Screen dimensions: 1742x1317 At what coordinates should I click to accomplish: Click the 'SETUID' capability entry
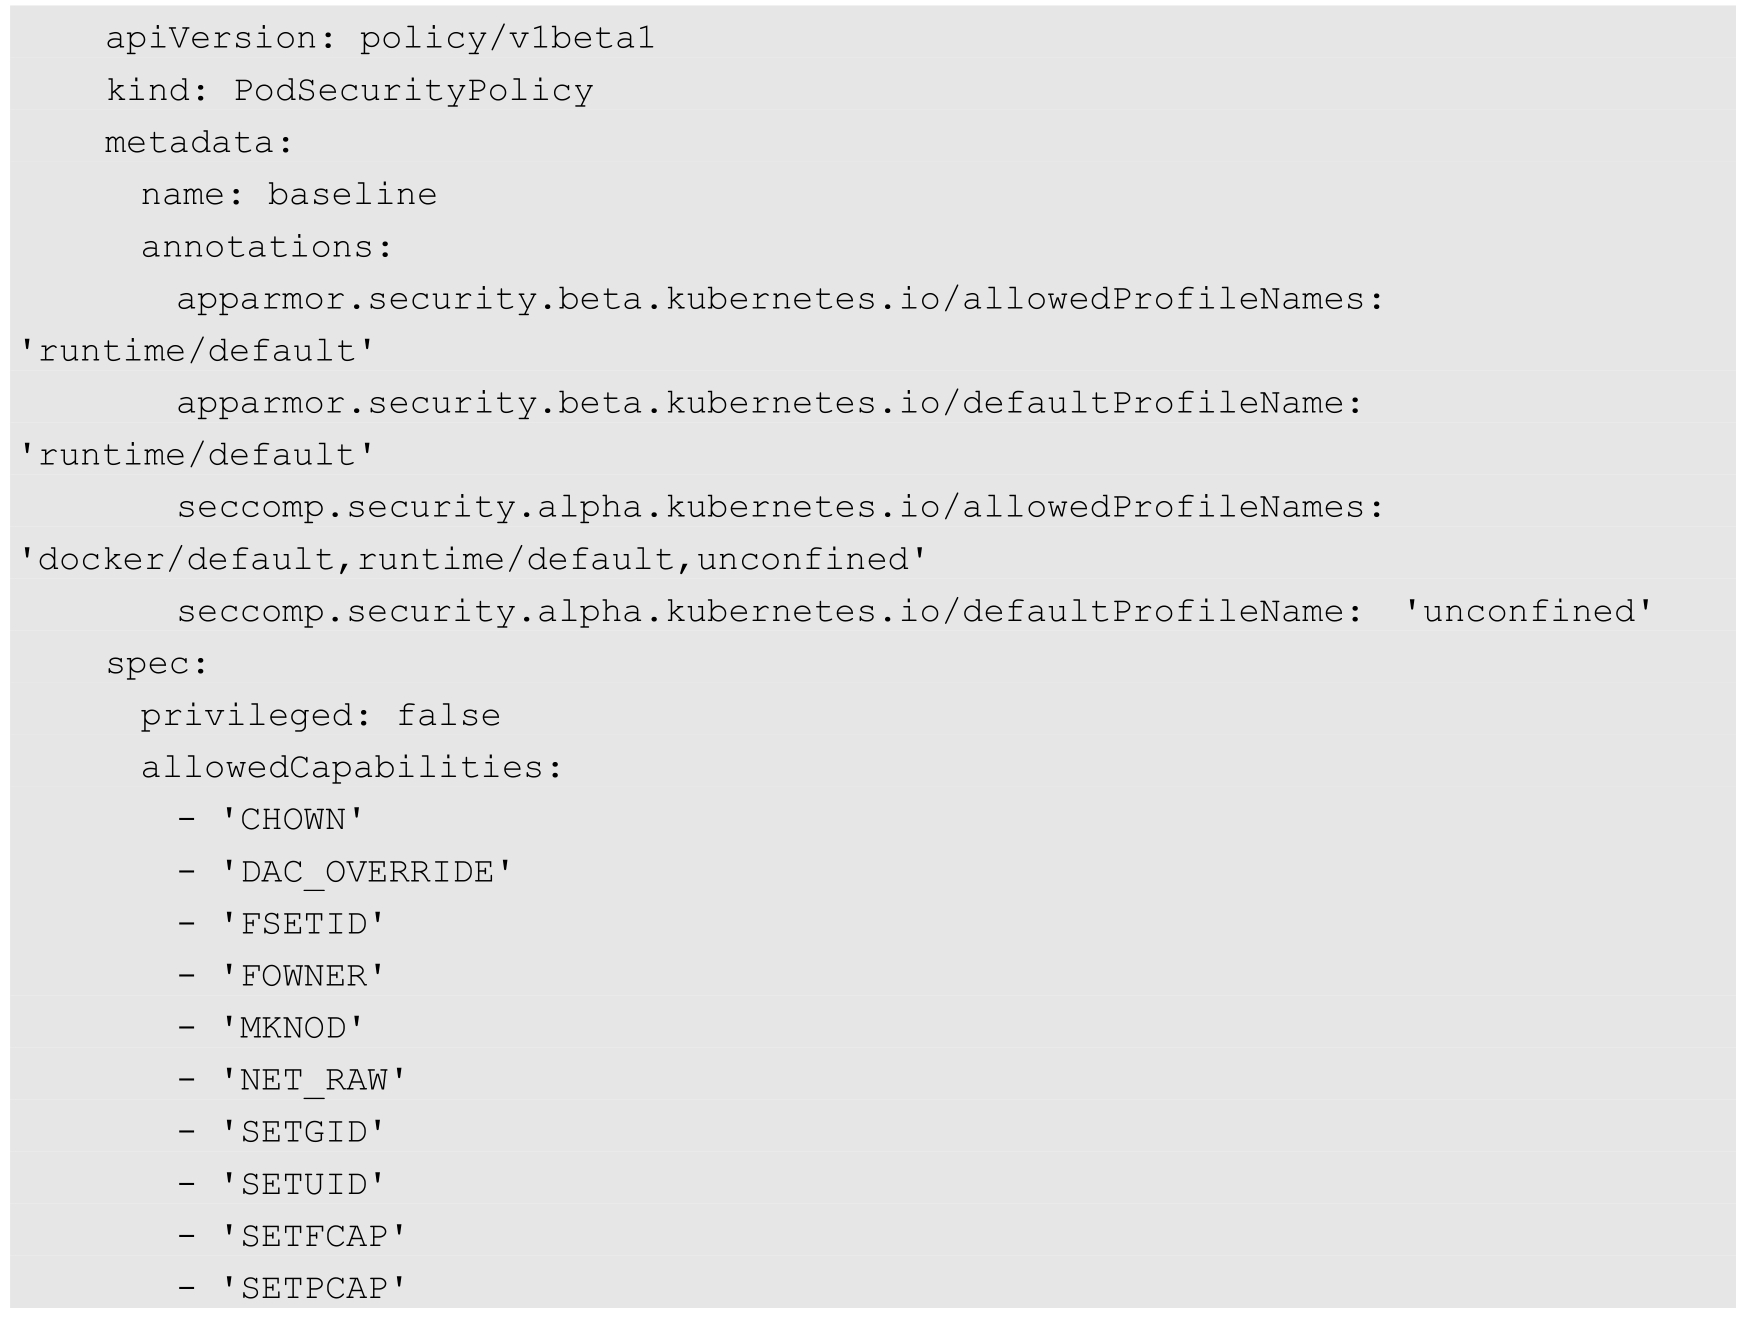[x=303, y=1185]
